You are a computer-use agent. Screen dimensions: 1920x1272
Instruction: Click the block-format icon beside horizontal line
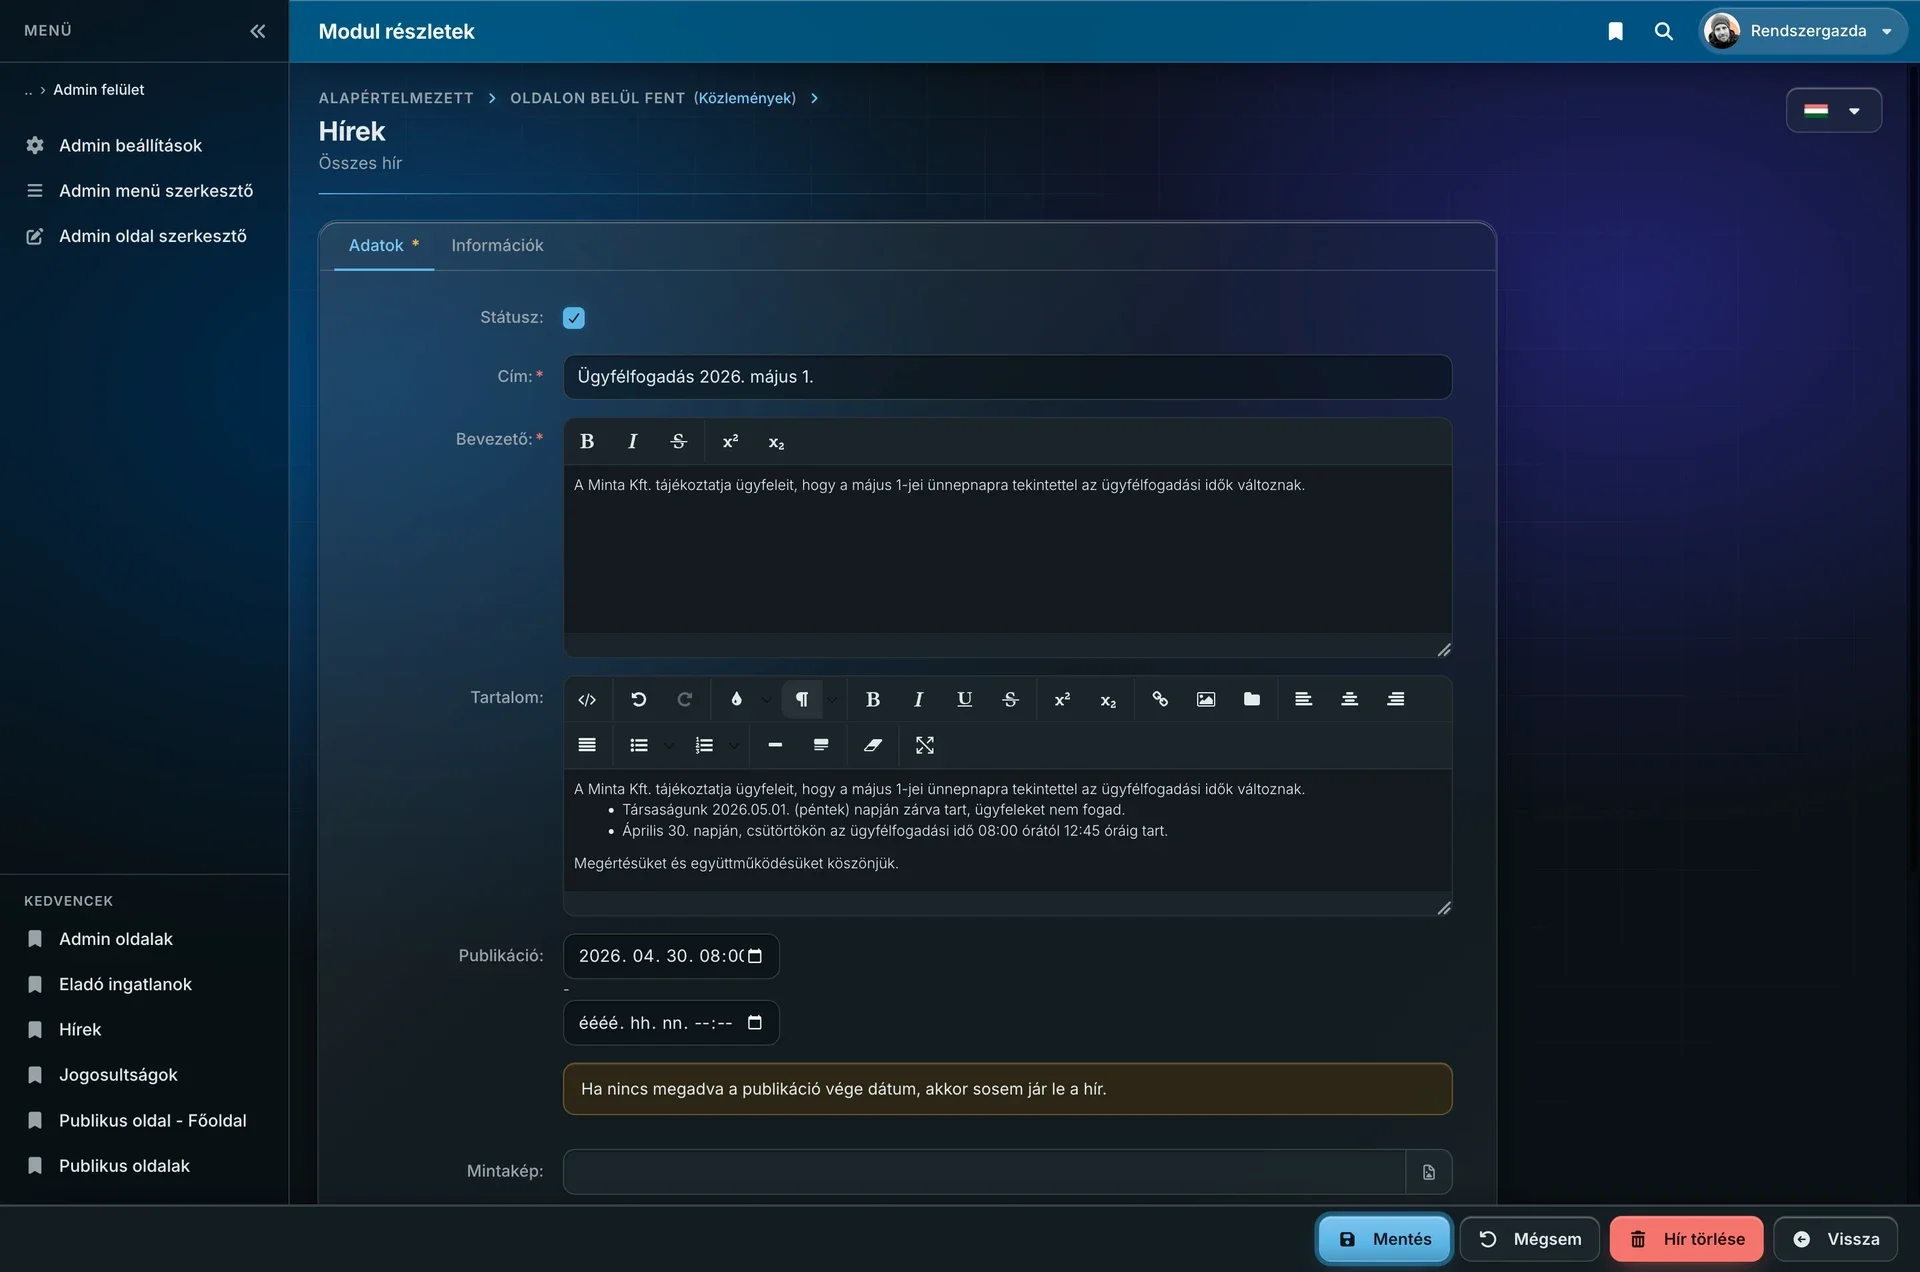click(821, 746)
